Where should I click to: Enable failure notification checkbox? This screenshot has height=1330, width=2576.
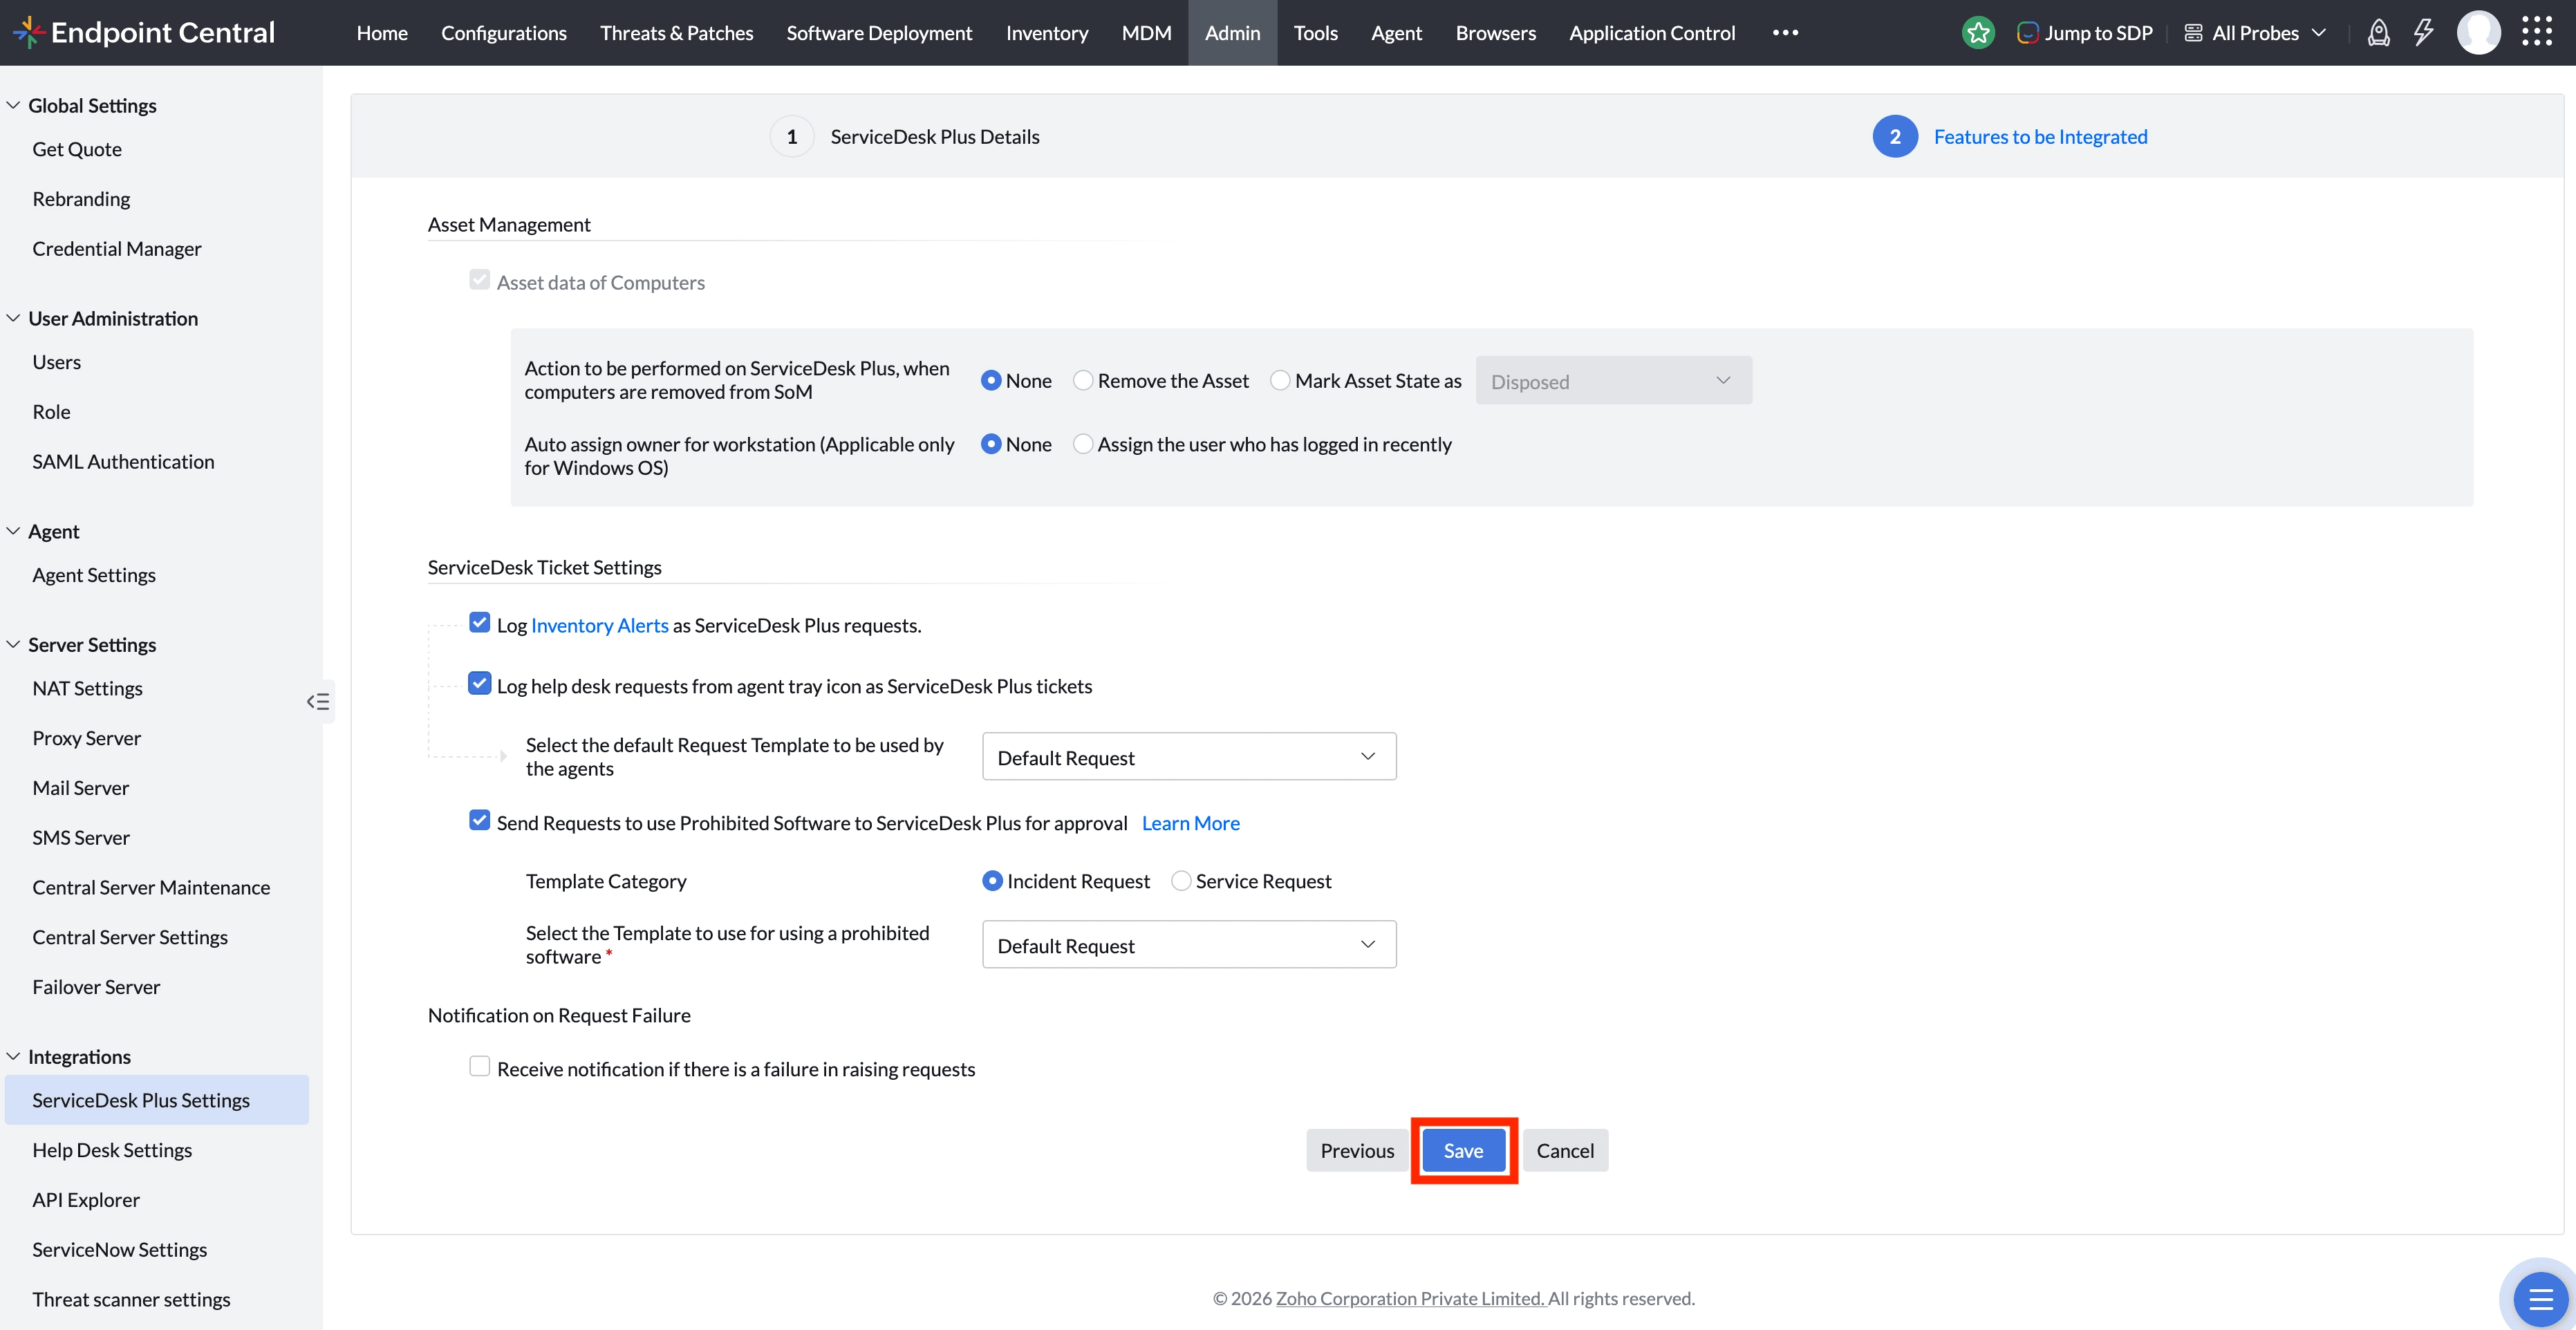pyautogui.click(x=480, y=1067)
